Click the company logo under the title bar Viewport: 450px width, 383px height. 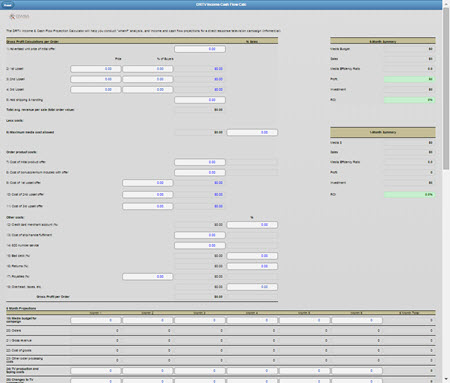19,16
